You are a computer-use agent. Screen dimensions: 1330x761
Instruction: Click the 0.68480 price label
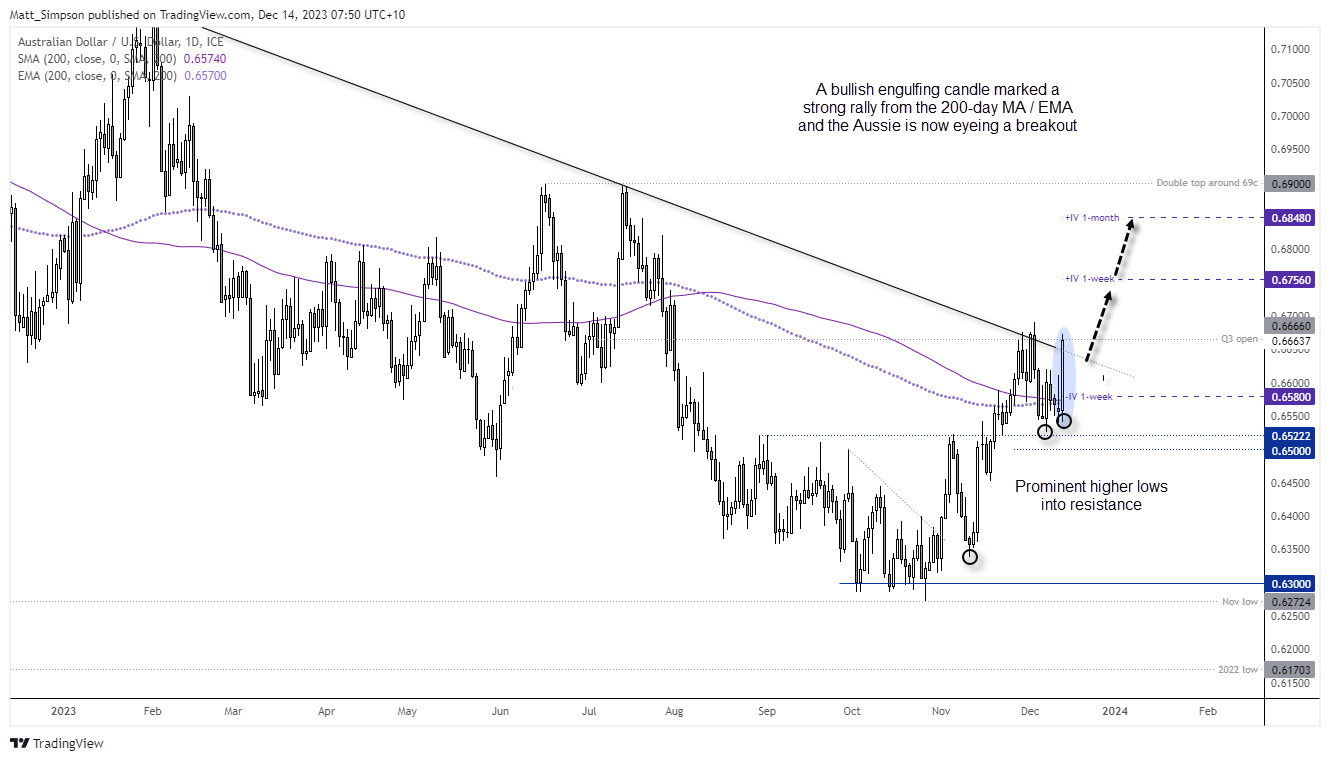click(1290, 218)
